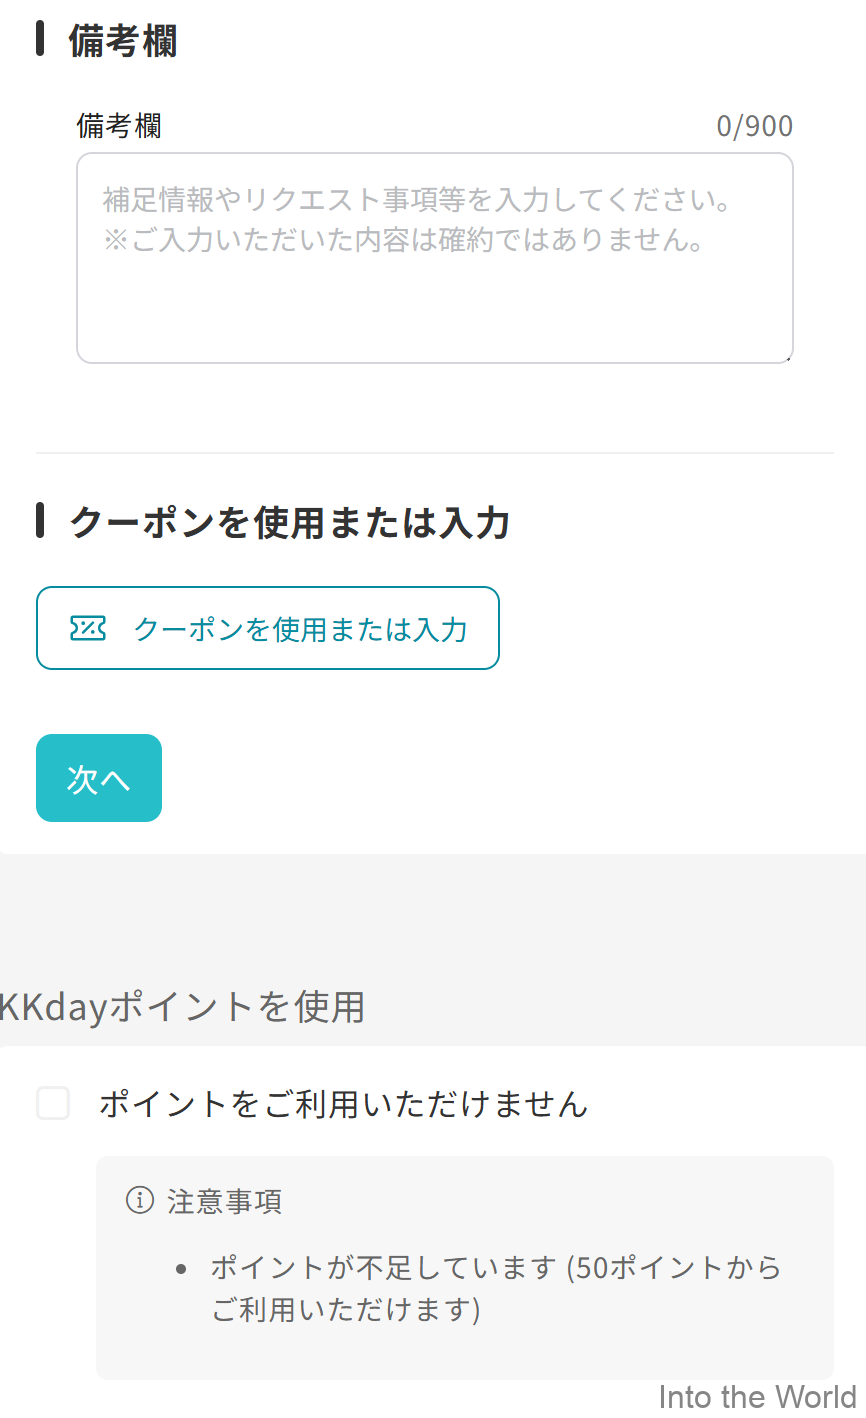Click the 備考欄 remarks text area
The height and width of the screenshot is (1418, 866).
click(434, 257)
